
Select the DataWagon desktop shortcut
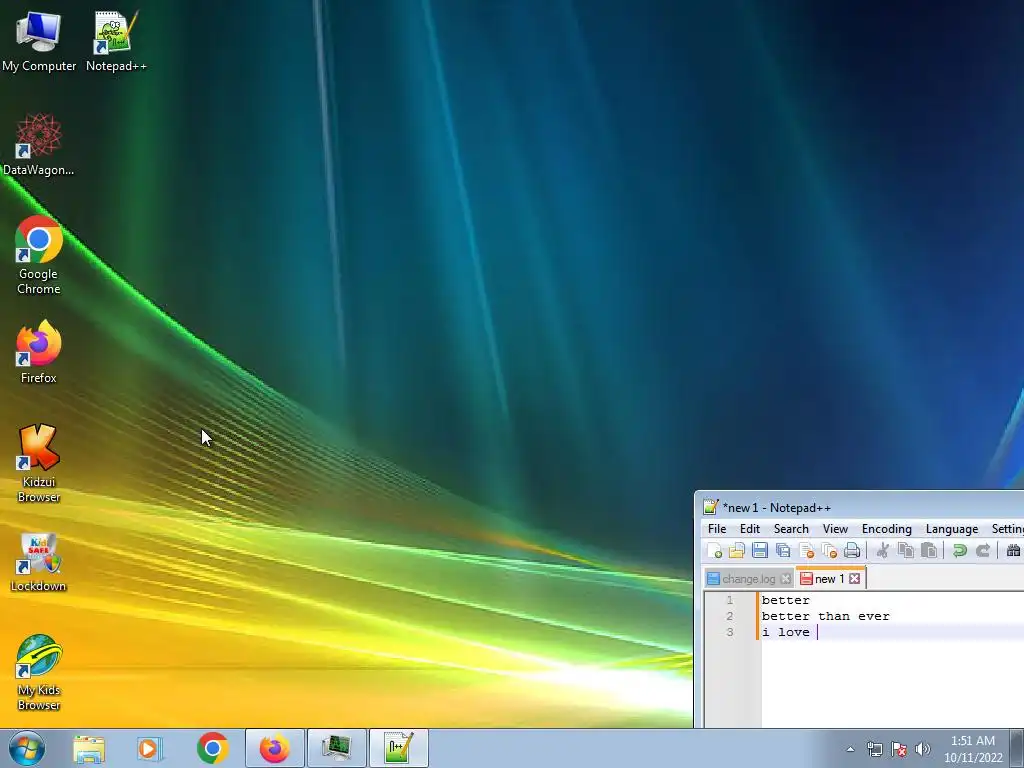pyautogui.click(x=39, y=144)
